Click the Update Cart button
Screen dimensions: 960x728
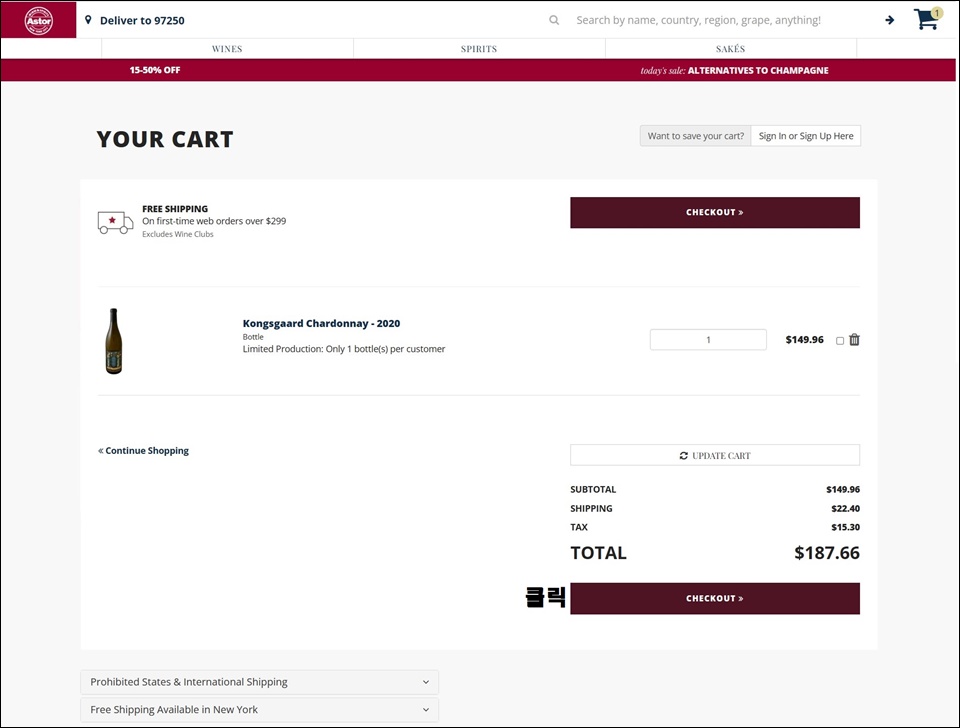click(x=715, y=456)
